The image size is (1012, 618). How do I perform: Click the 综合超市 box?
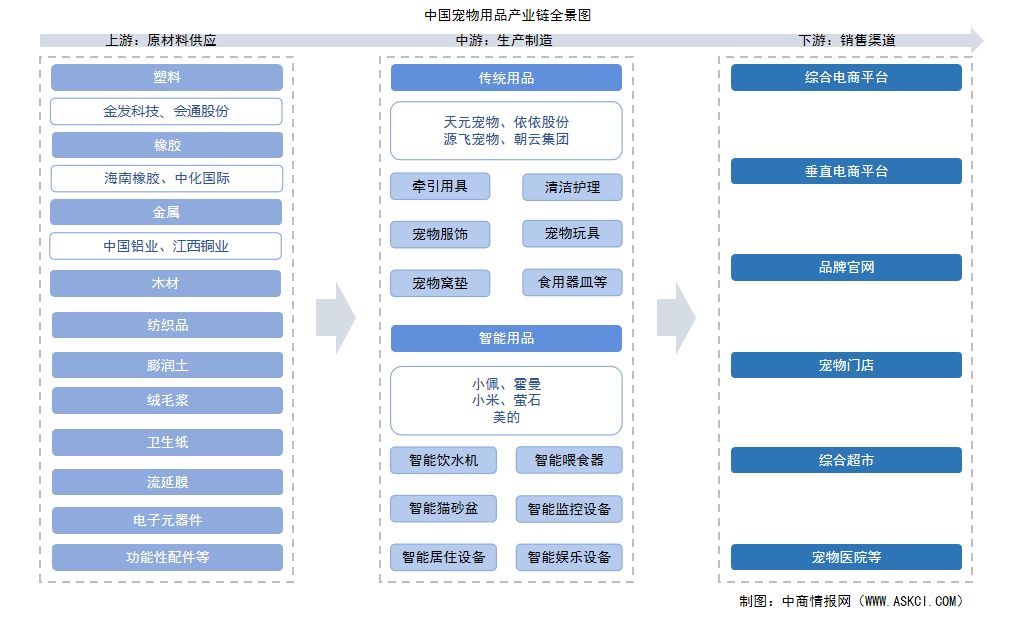[x=846, y=460]
